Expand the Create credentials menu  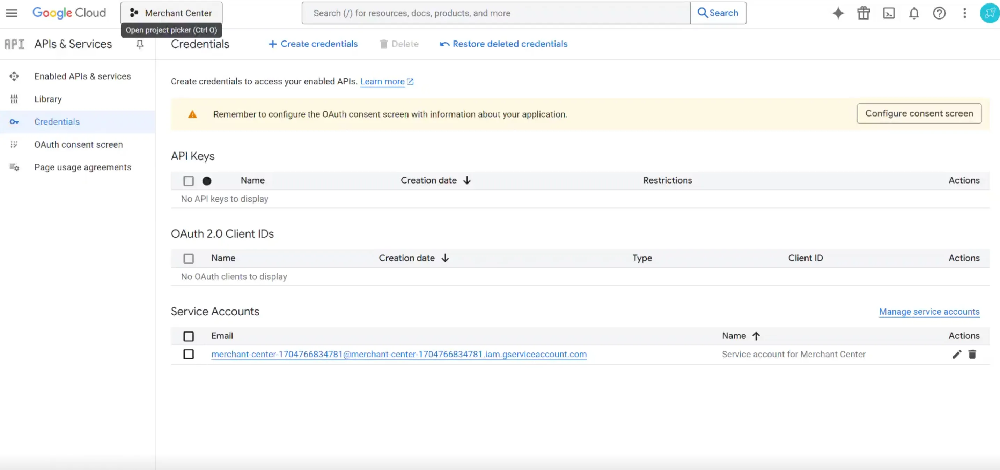point(313,44)
